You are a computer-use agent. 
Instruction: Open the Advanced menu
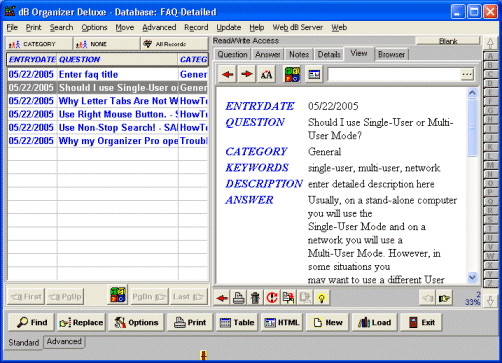pos(159,28)
